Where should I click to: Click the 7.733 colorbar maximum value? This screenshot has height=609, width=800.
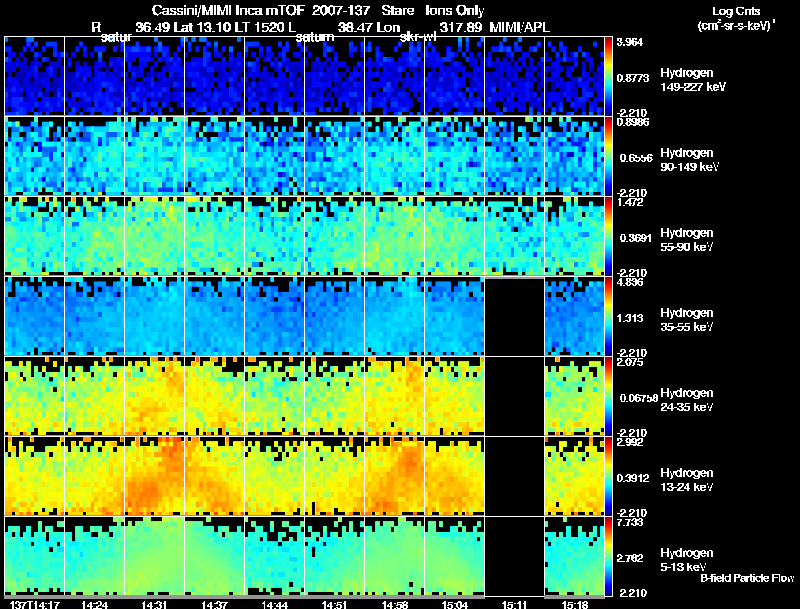tap(630, 522)
